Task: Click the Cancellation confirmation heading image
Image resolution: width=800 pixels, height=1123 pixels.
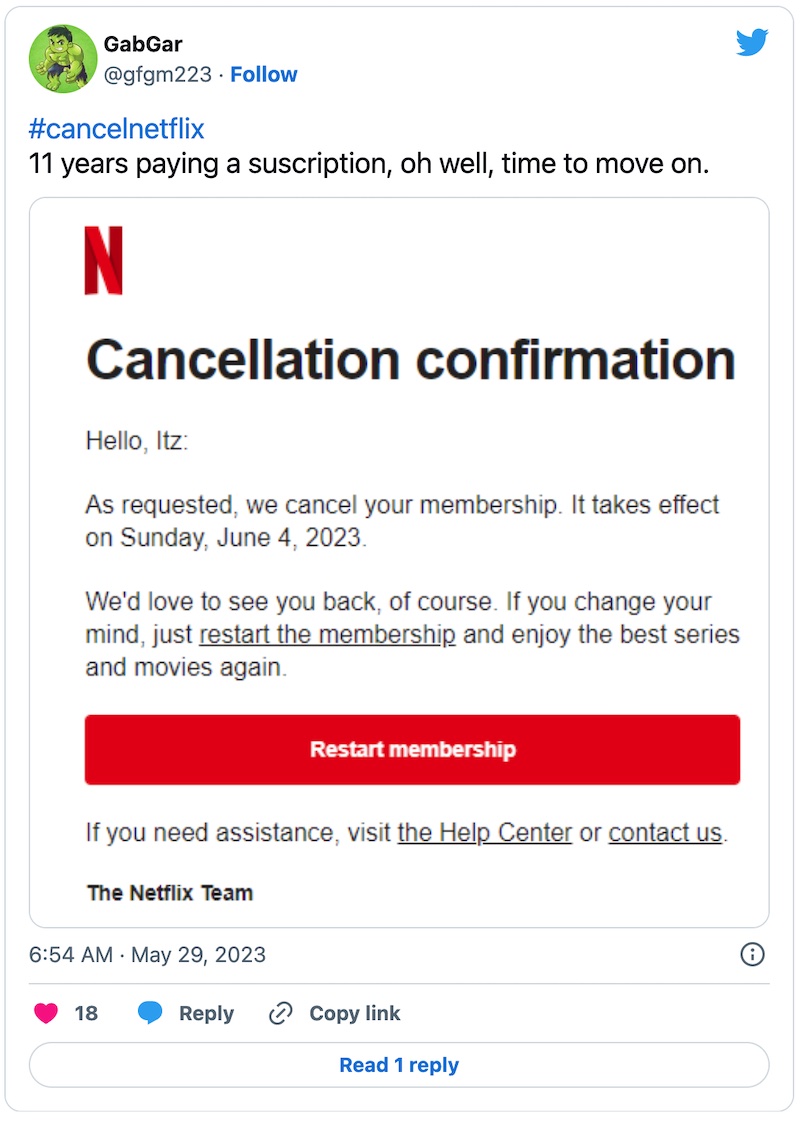Action: pos(411,360)
